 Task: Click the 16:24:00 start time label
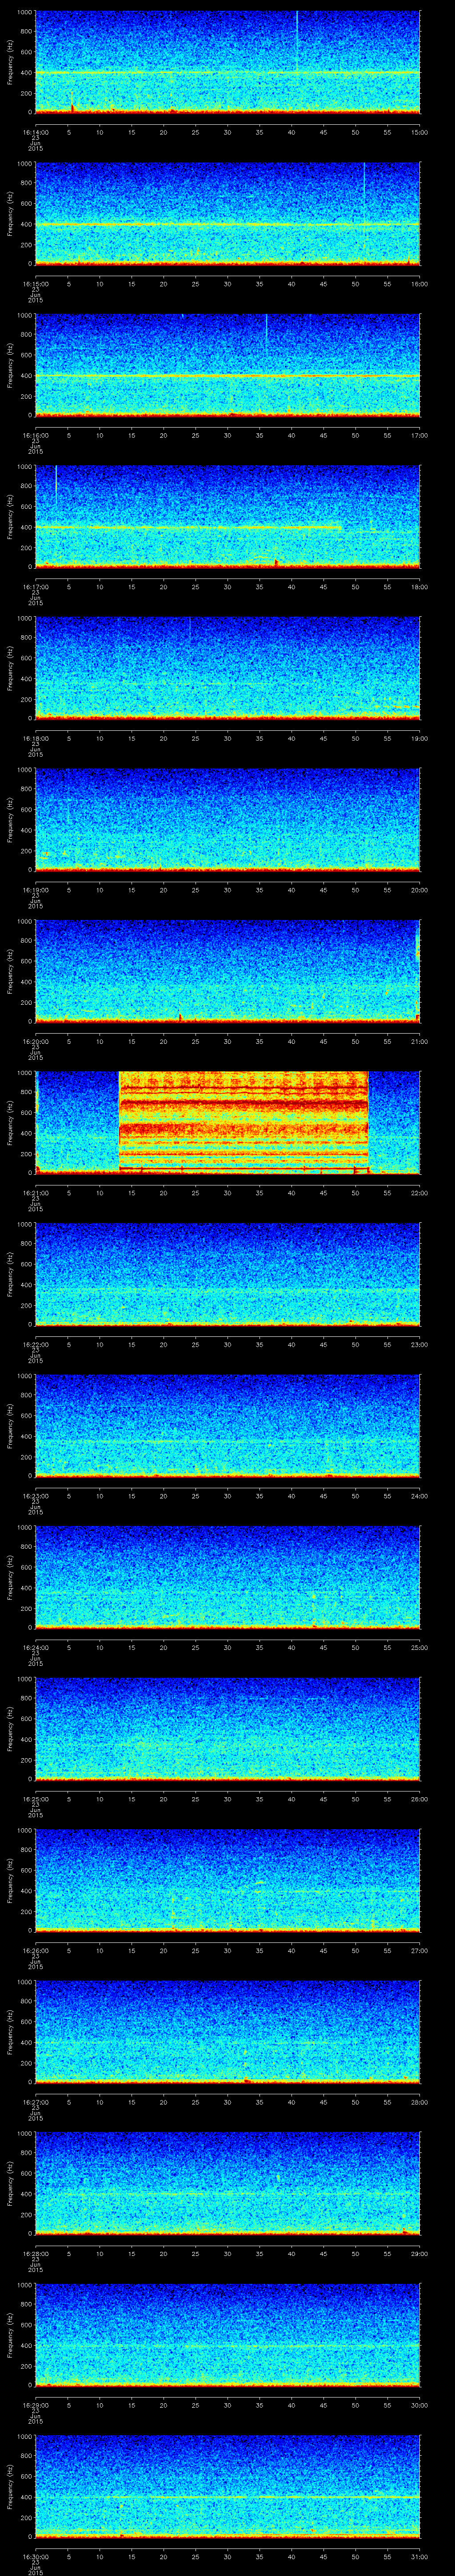[36, 1648]
